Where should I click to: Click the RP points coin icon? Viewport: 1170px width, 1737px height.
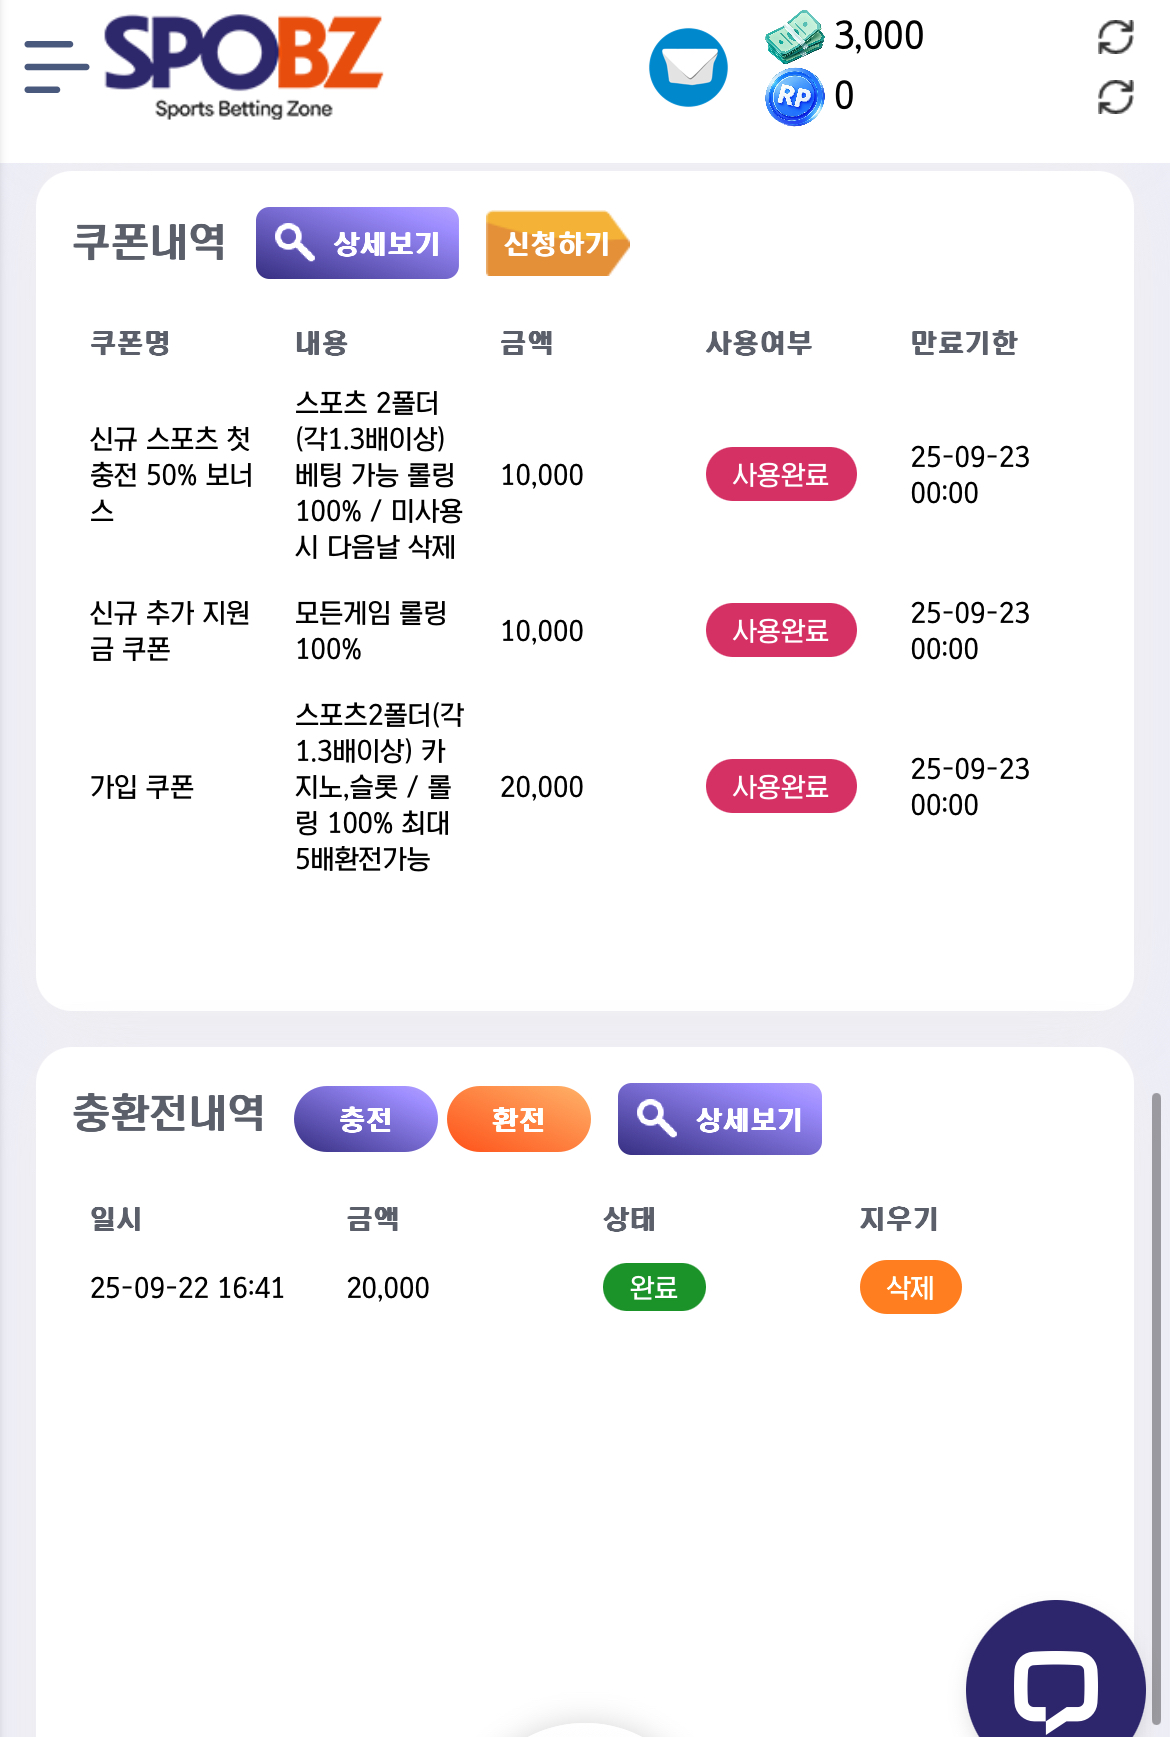[794, 97]
